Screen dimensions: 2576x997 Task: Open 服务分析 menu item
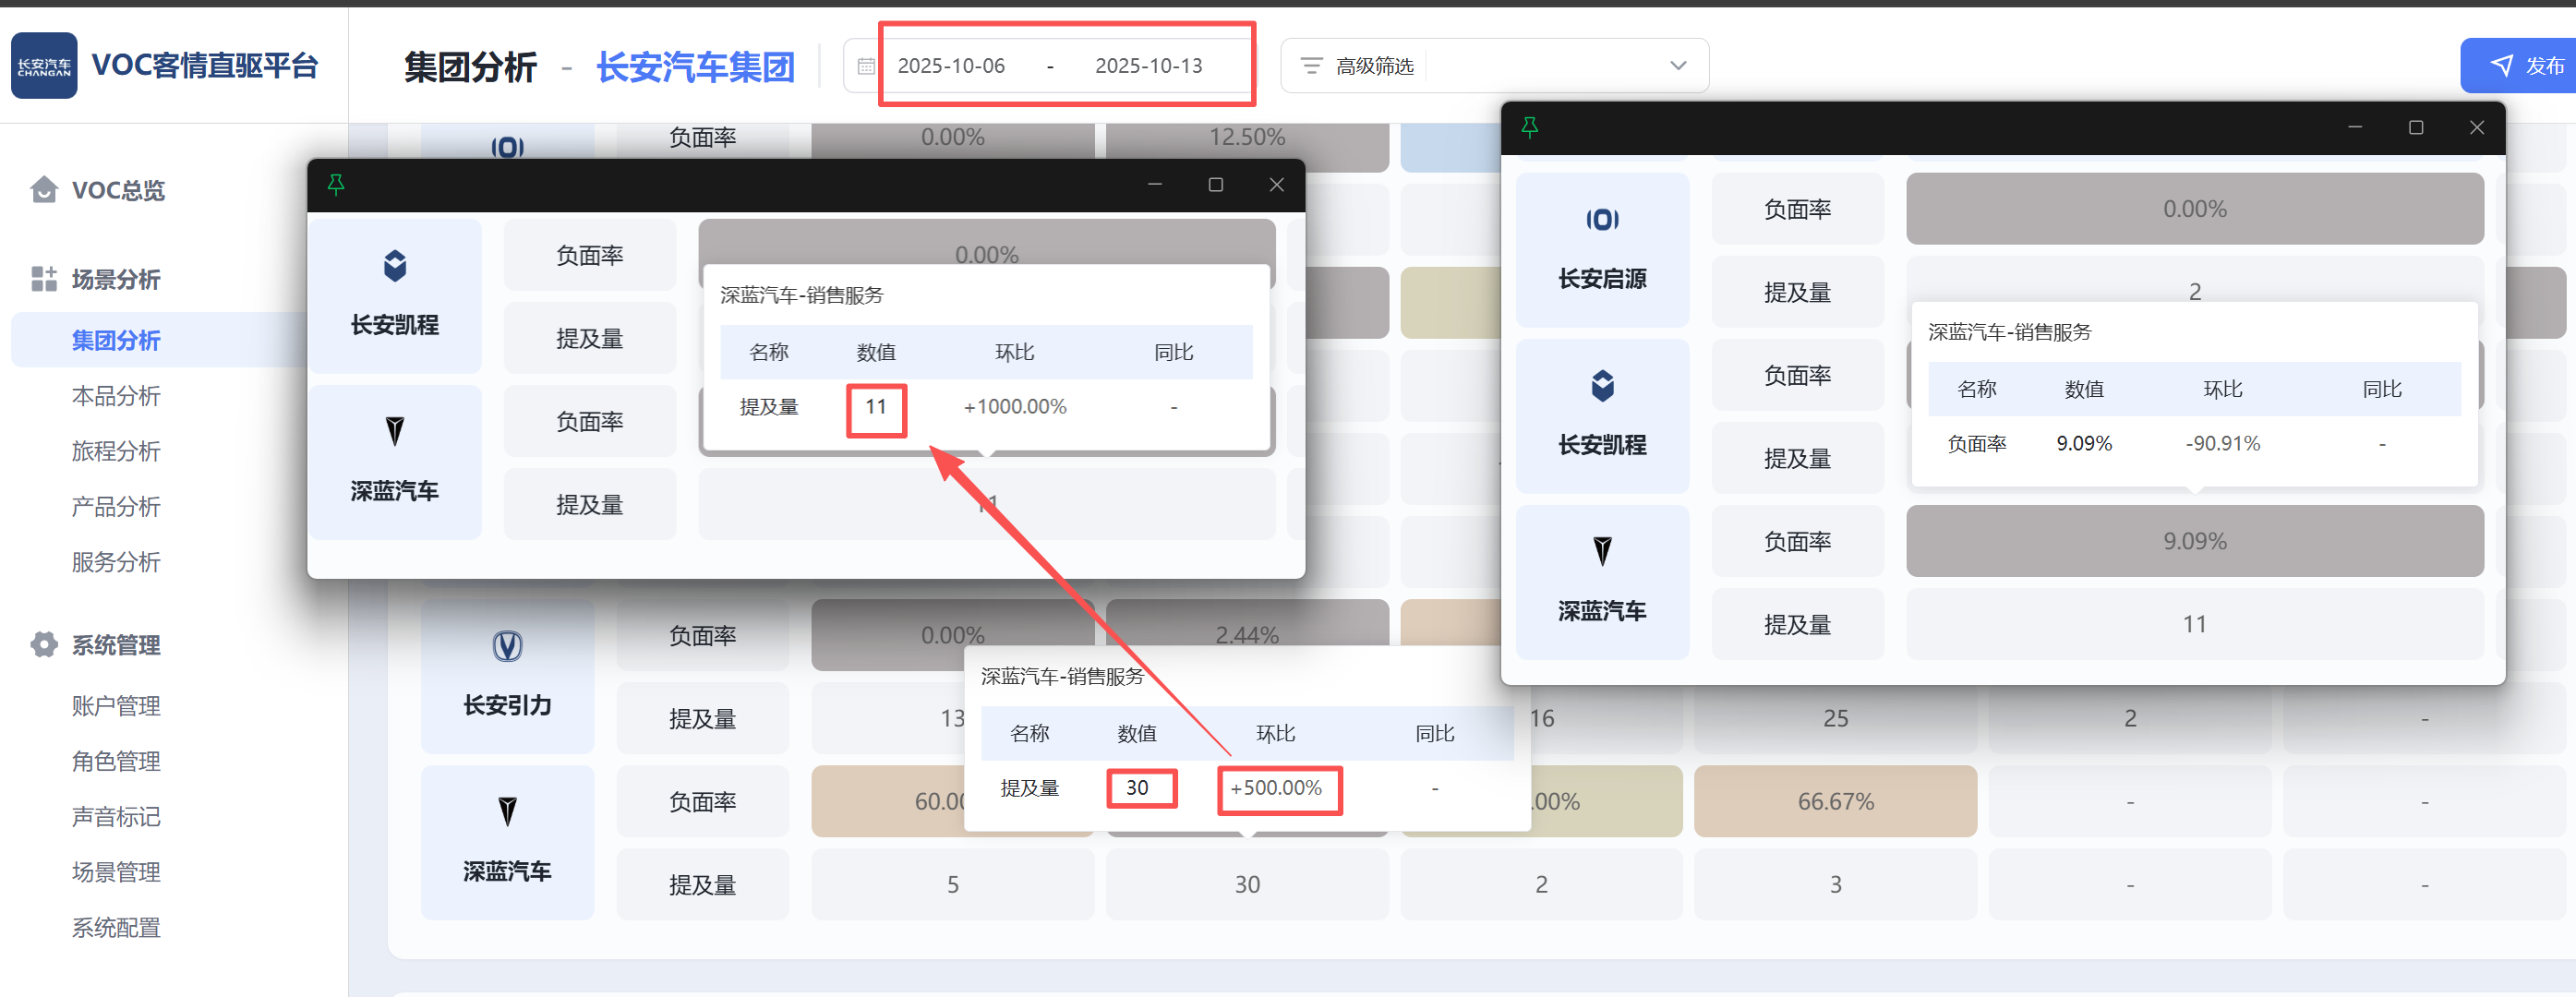pos(116,562)
